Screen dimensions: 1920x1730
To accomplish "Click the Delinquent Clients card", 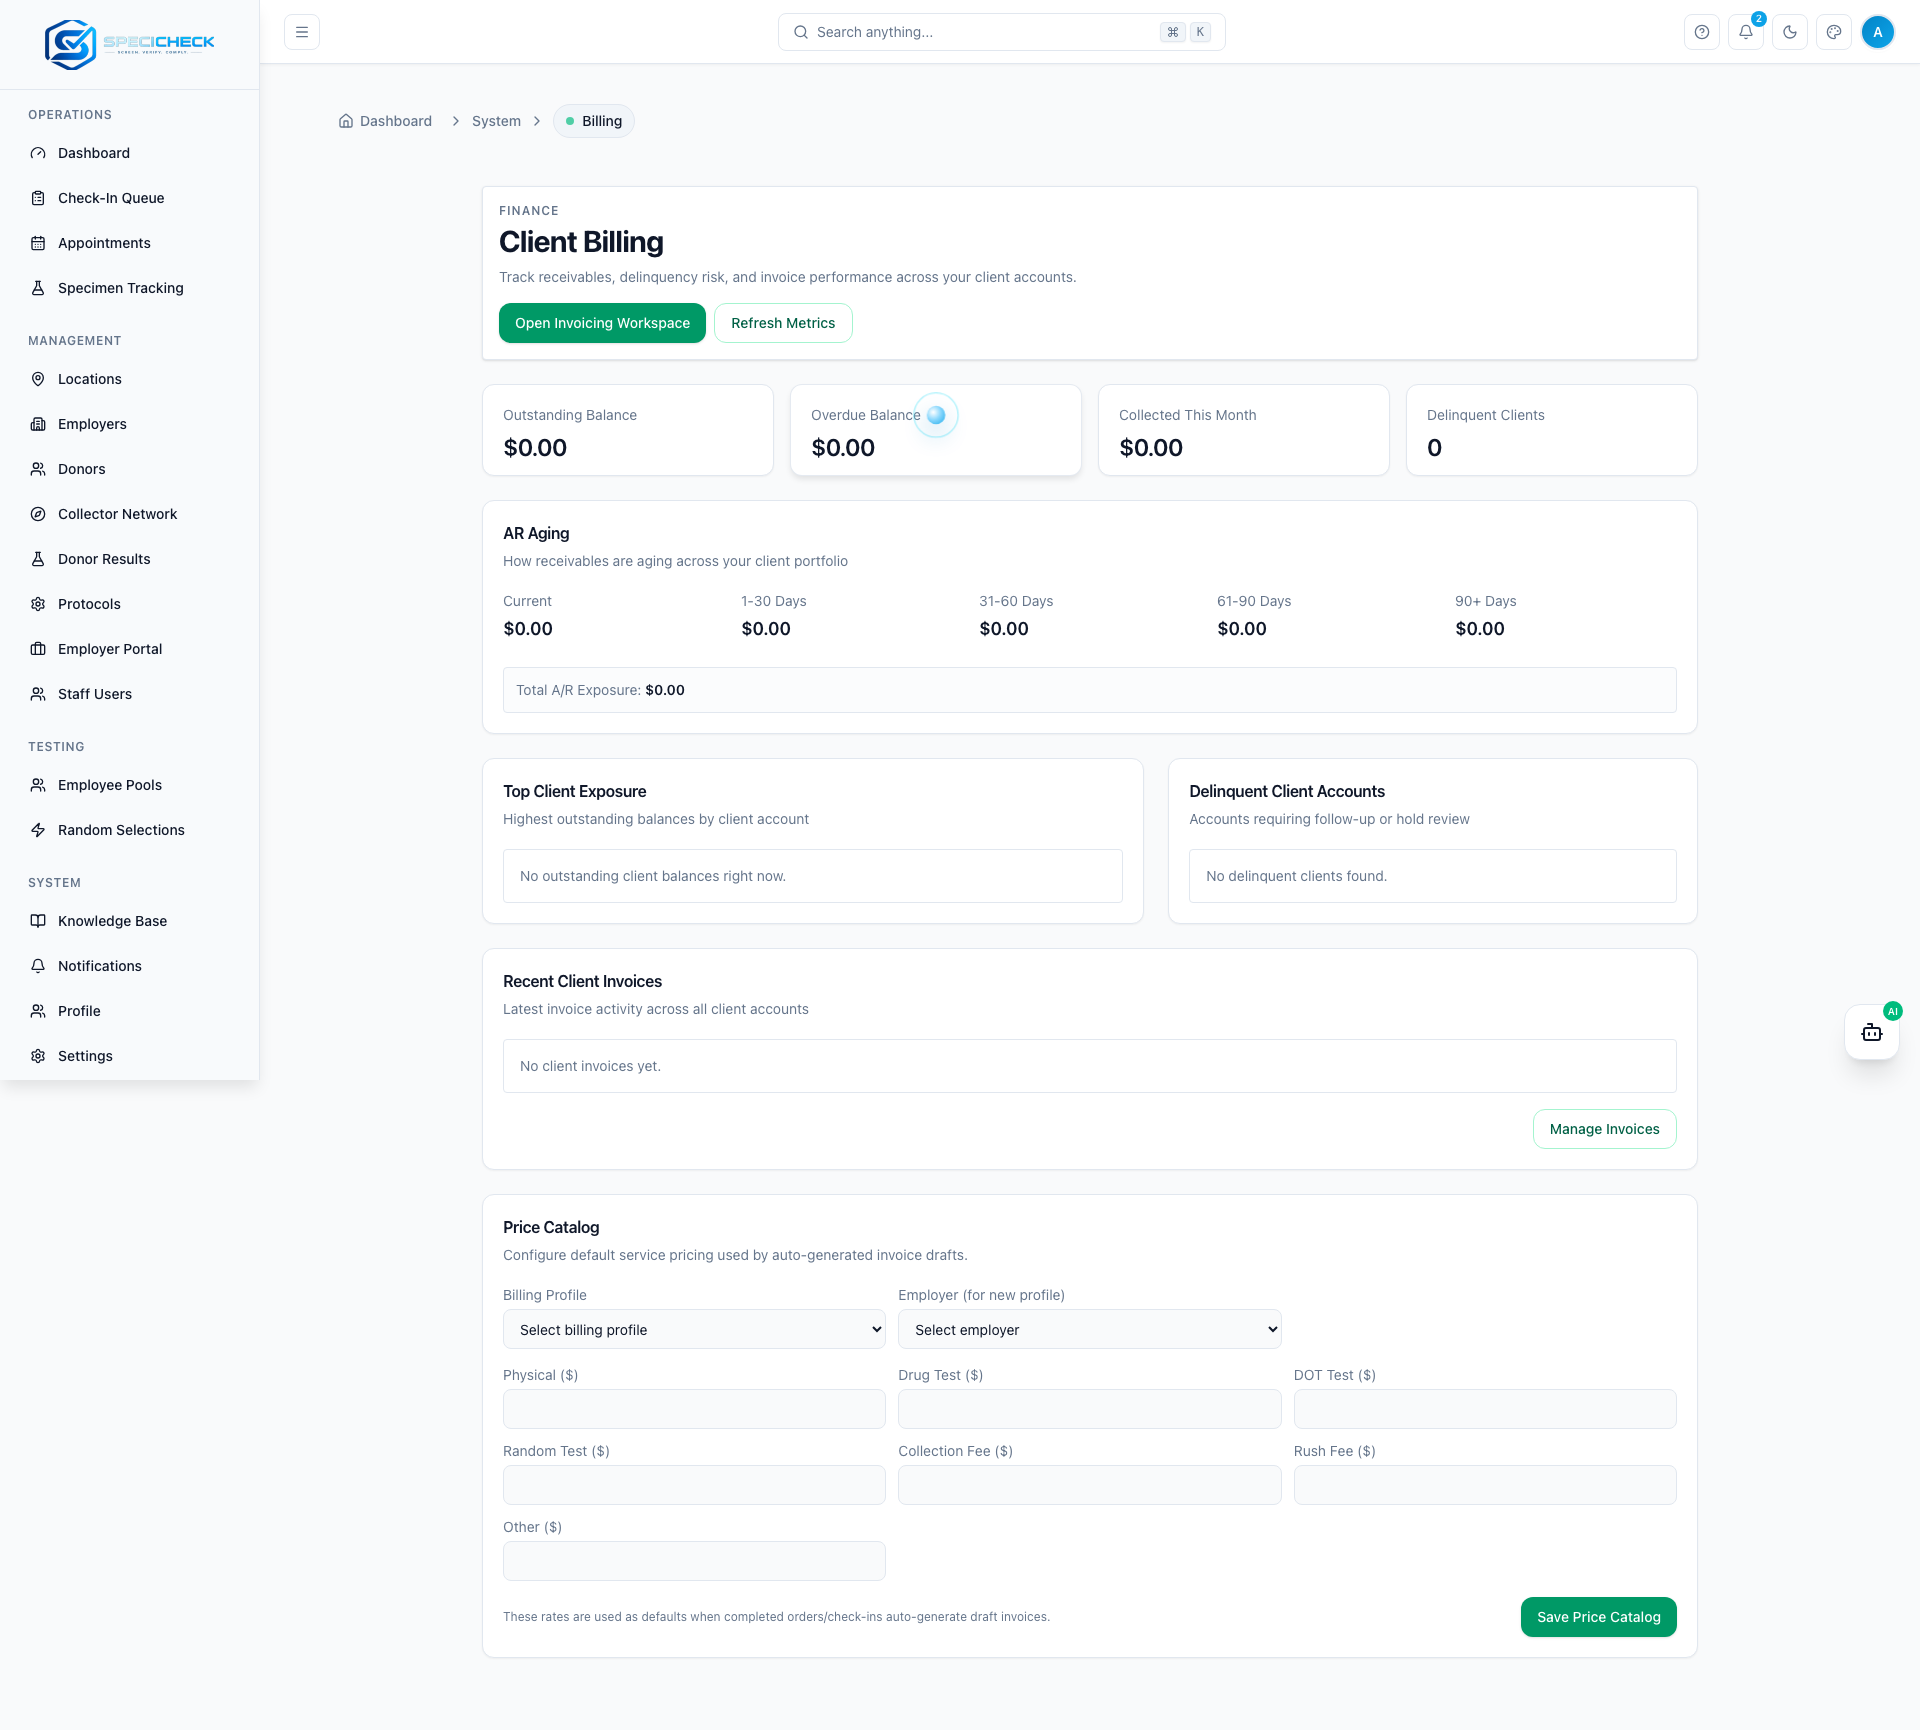I will pyautogui.click(x=1552, y=430).
